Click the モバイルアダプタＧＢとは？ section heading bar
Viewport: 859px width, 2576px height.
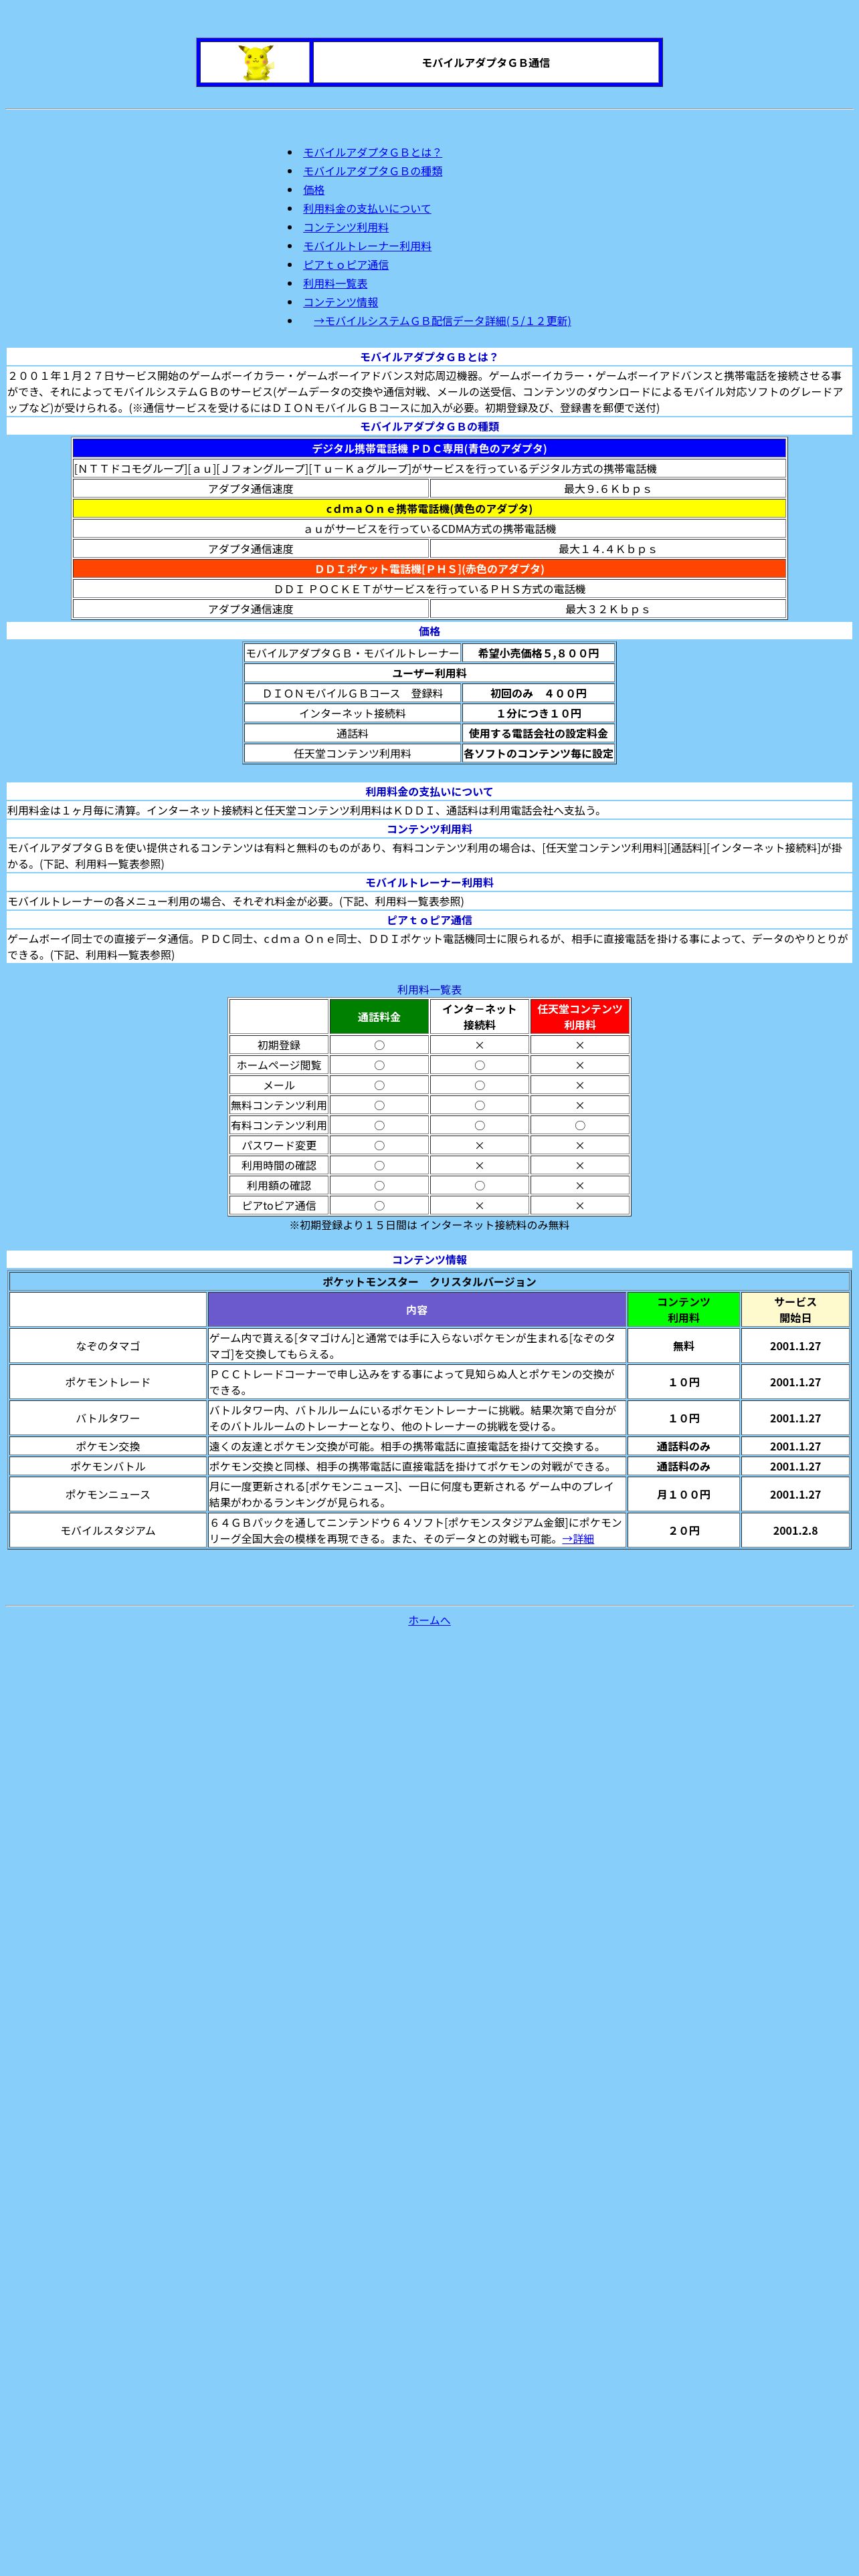[x=429, y=357]
